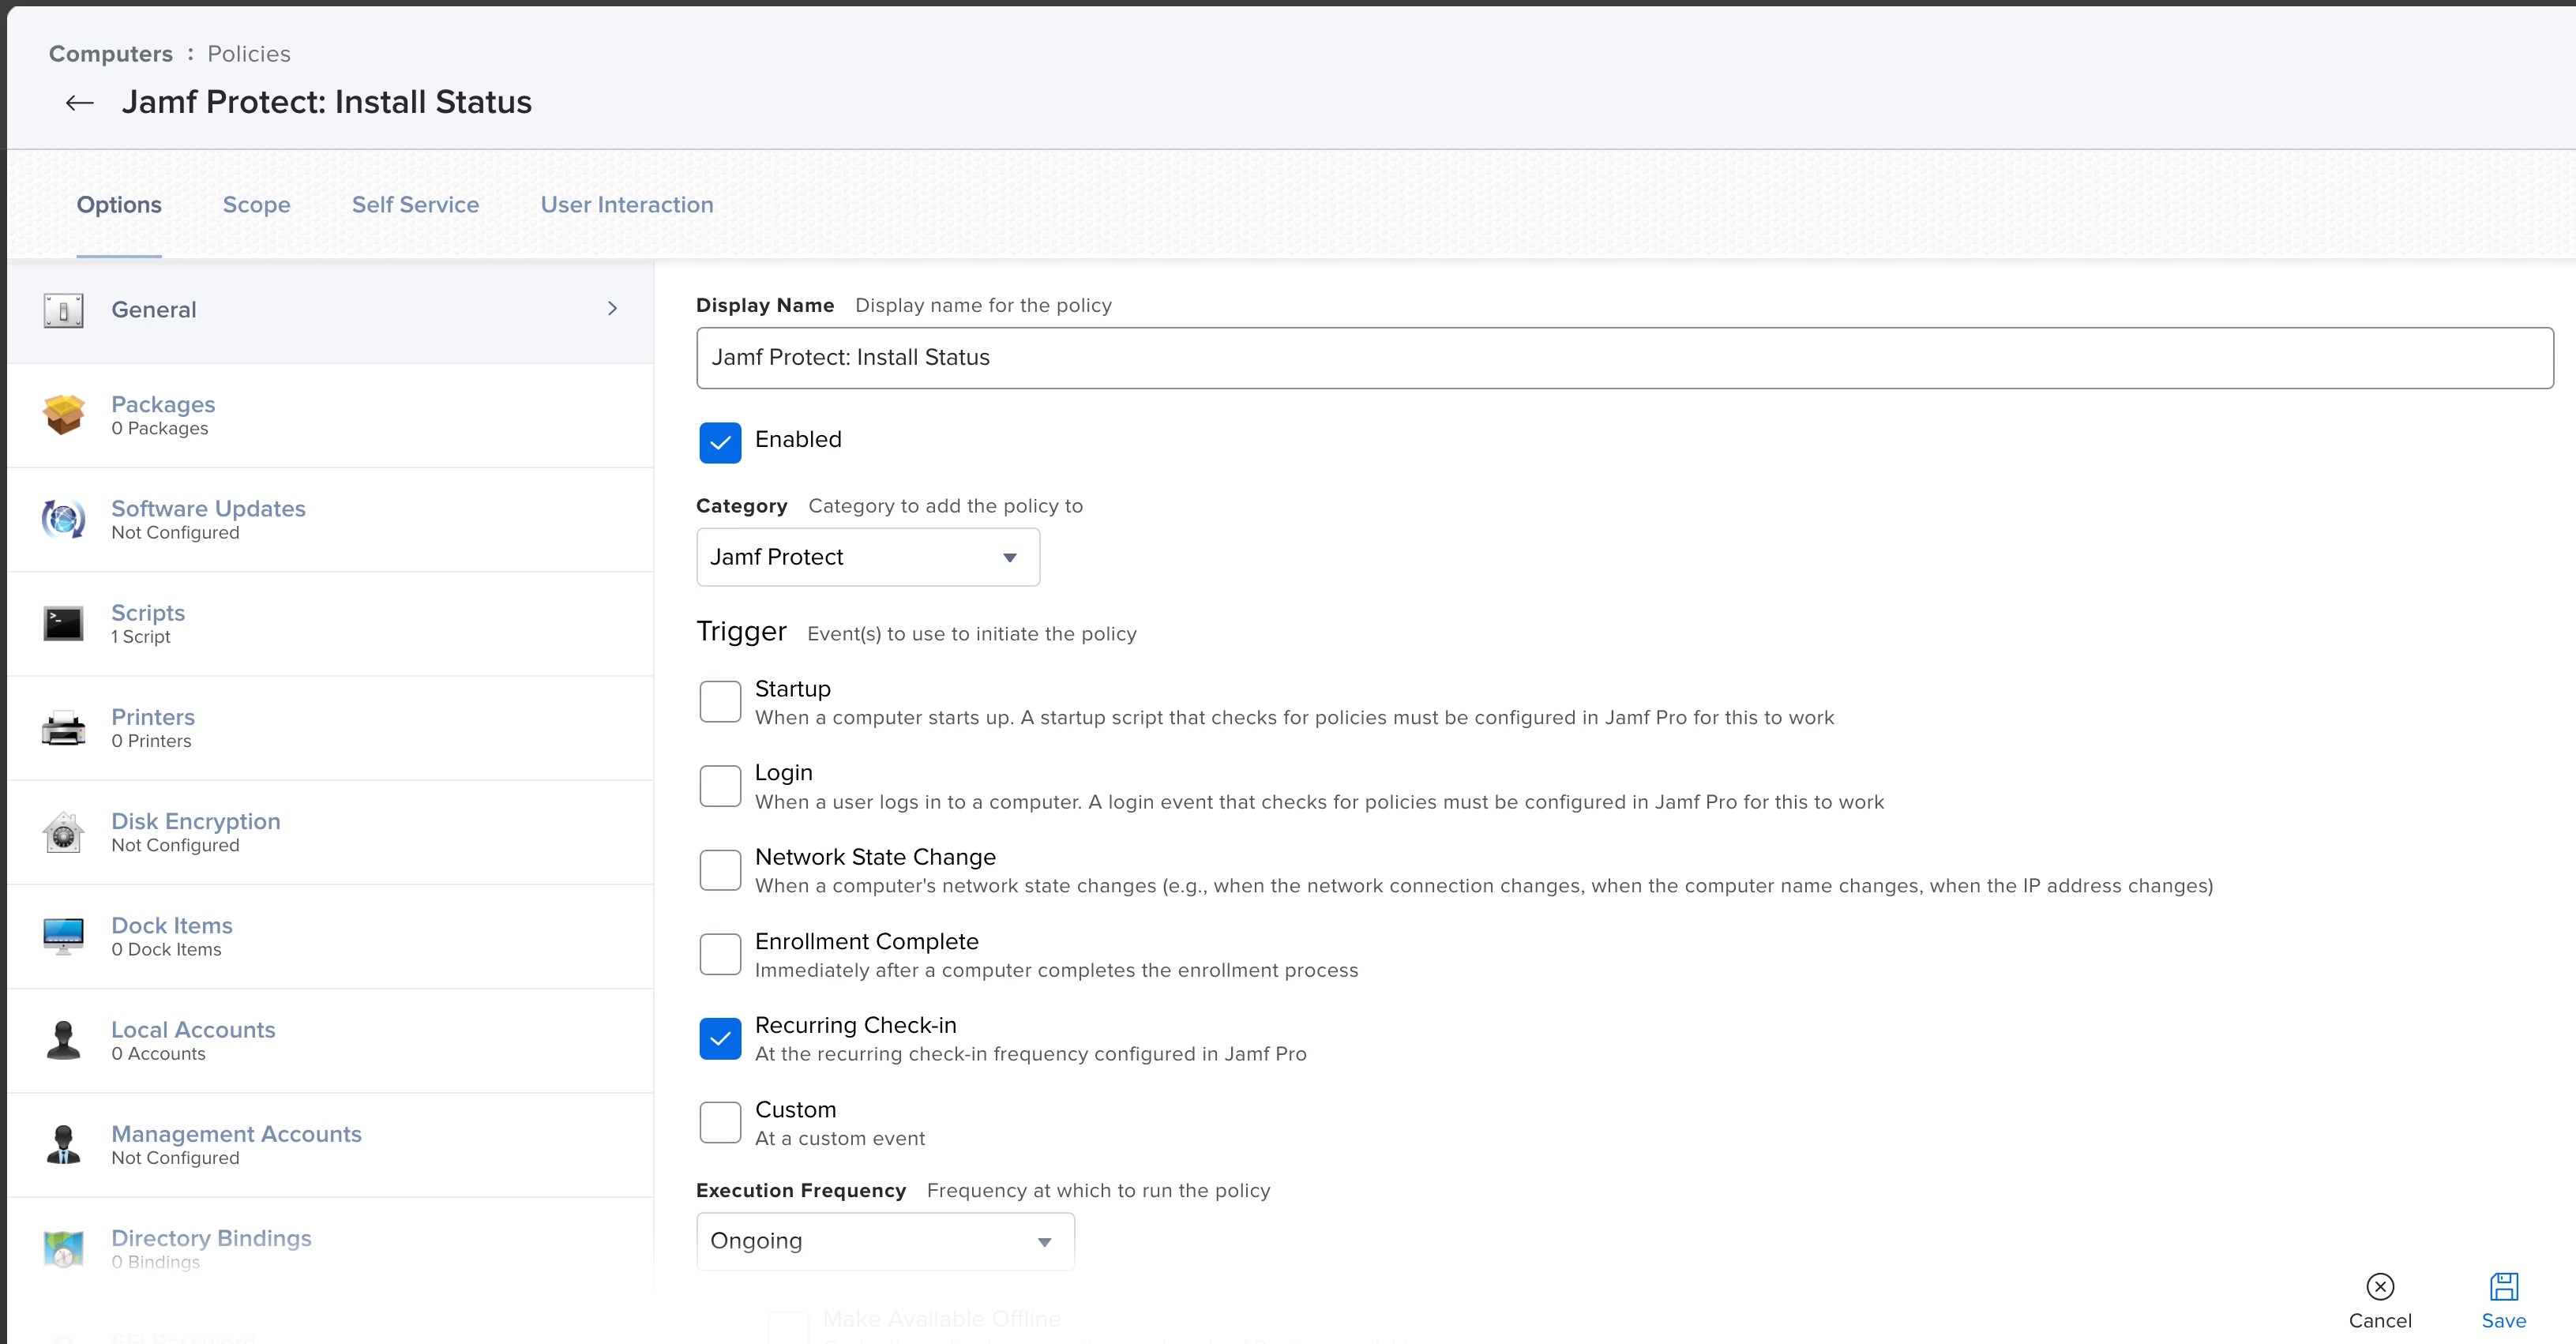
Task: Click the Management Accounts suited-person icon
Action: pyautogui.click(x=63, y=1144)
